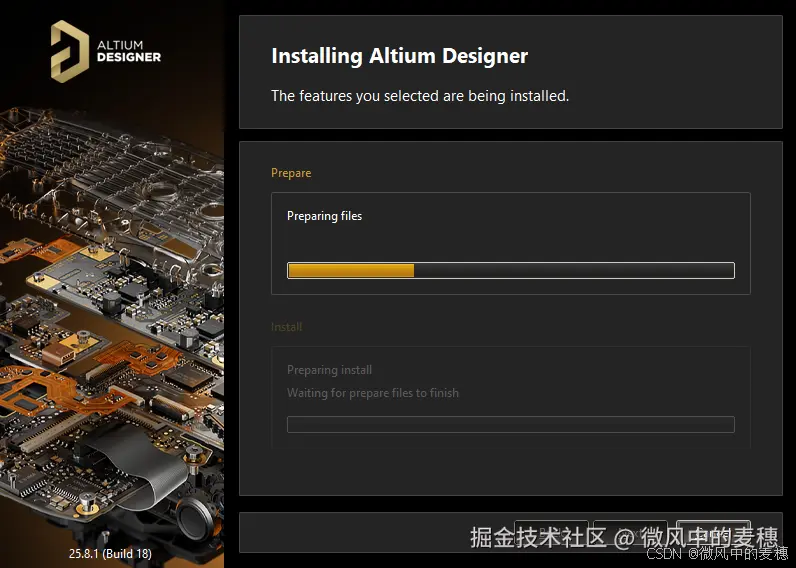Screen dimensions: 796x568
Task: Click the 'Prepare' section label
Action: tap(291, 173)
